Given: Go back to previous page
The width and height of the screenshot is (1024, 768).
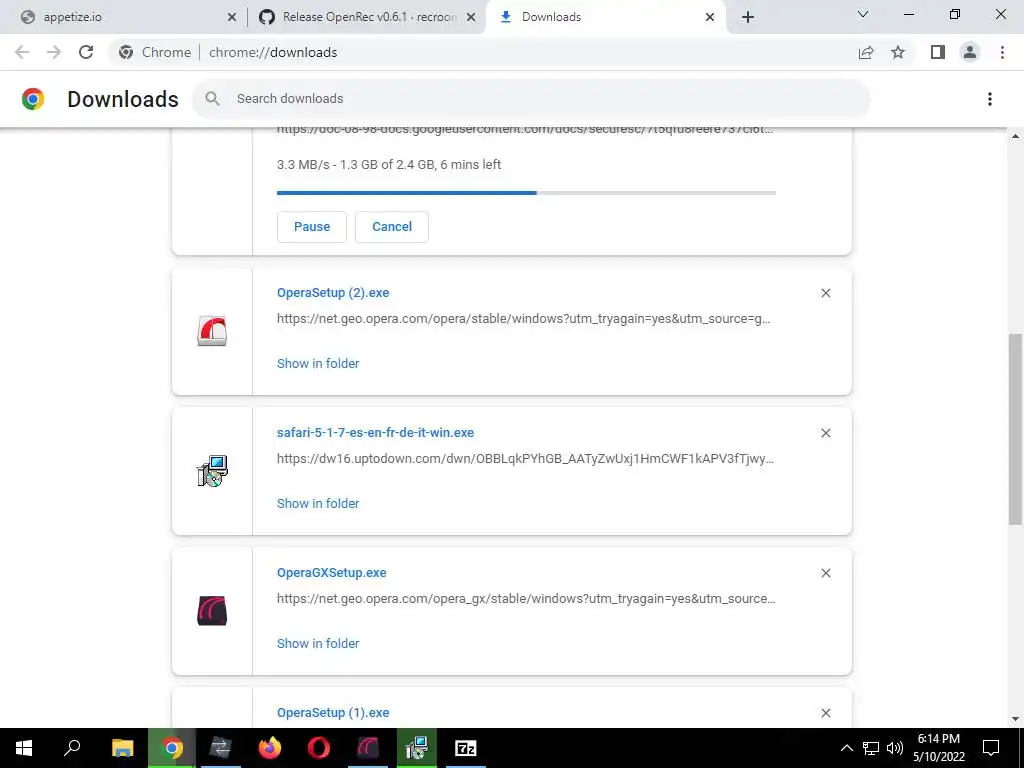Looking at the screenshot, I should click(22, 52).
